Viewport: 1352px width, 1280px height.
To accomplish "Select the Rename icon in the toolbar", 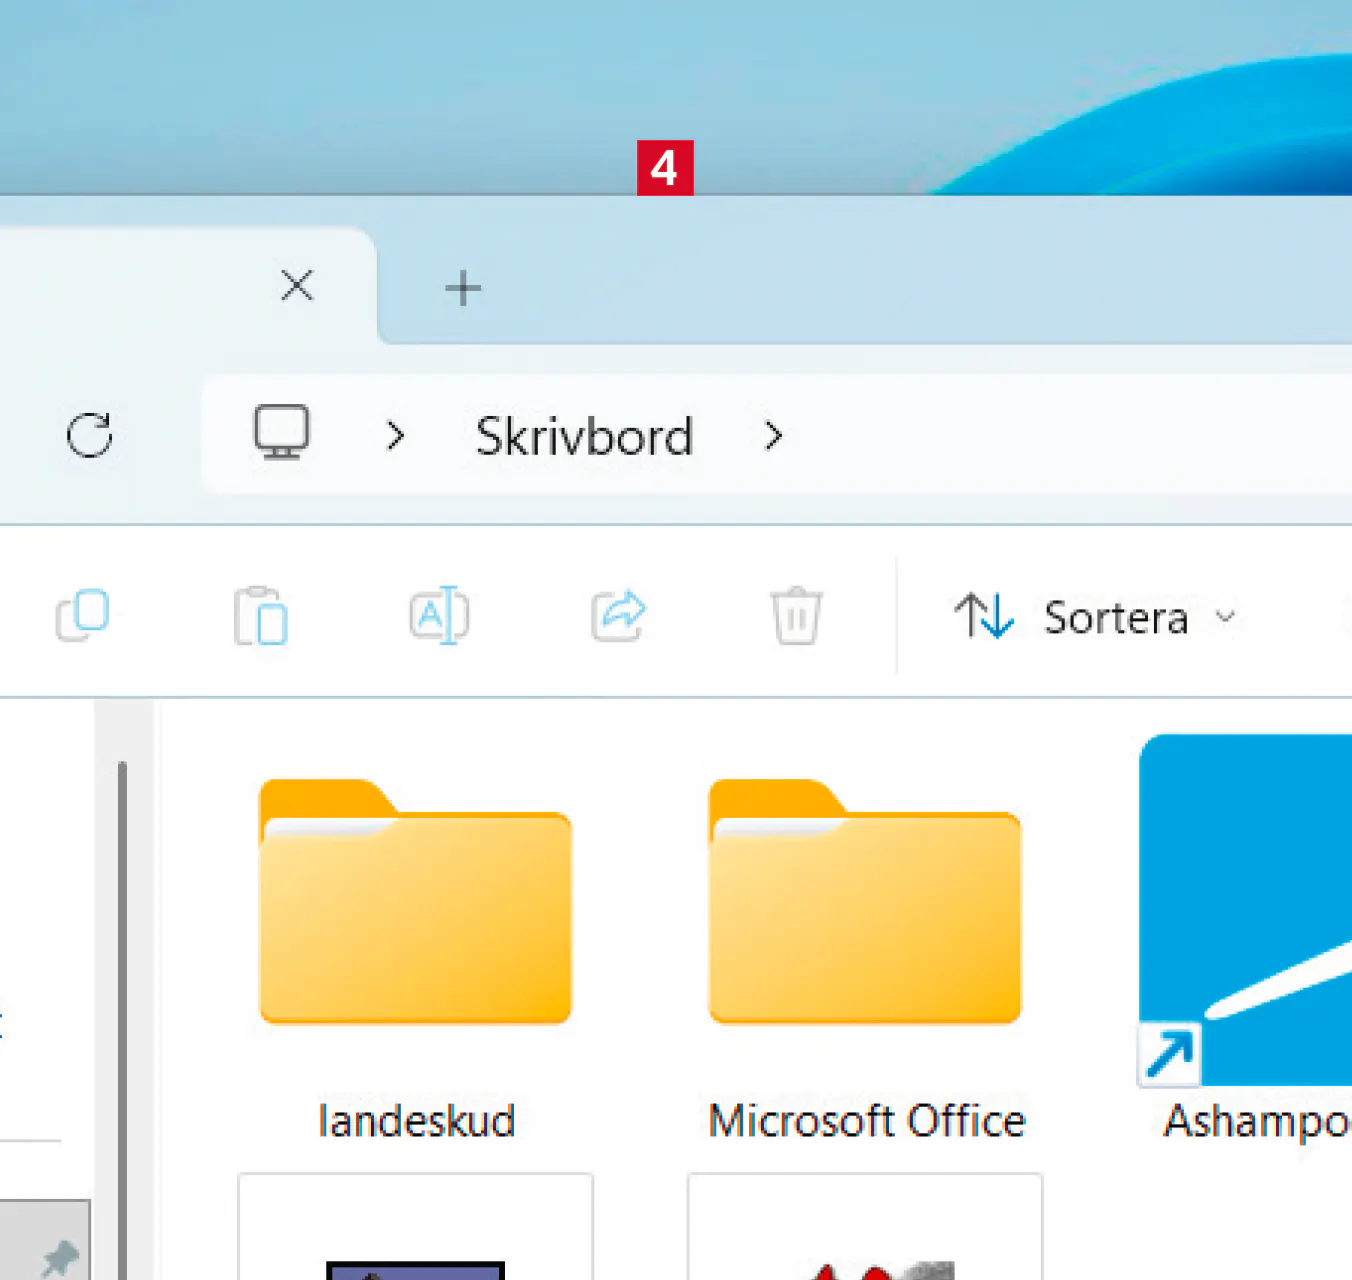I will 439,616.
